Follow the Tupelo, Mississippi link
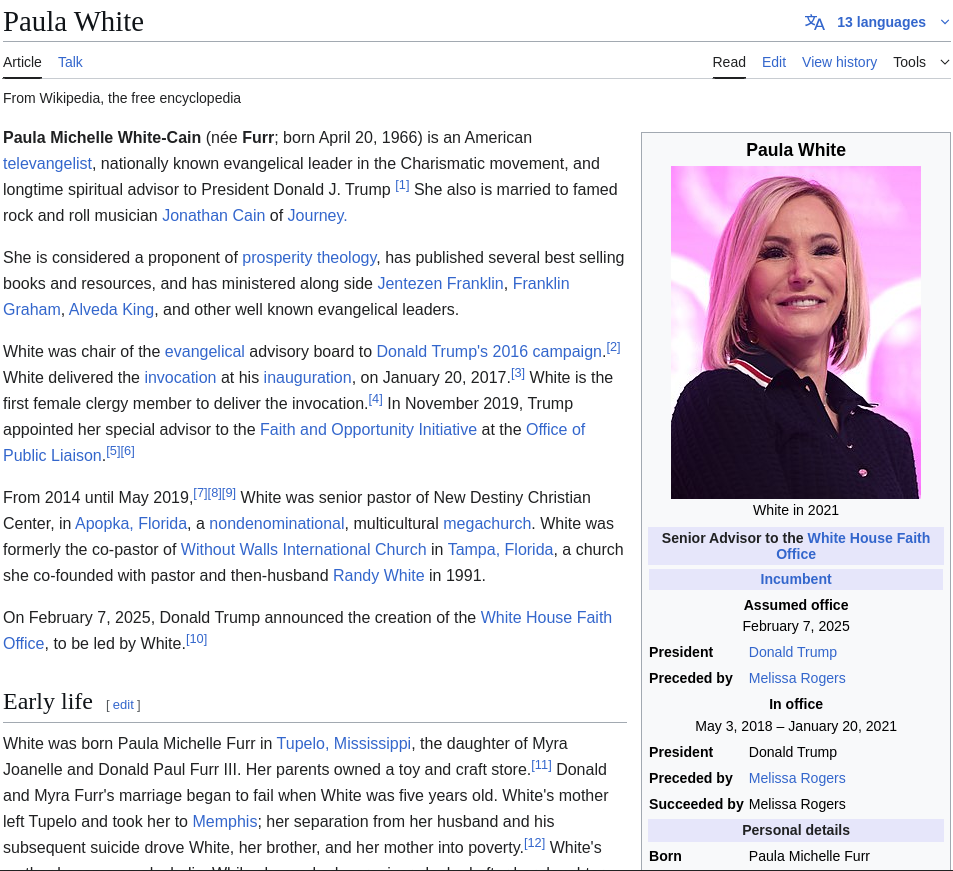Viewport: 953px width, 871px height. pyautogui.click(x=343, y=743)
